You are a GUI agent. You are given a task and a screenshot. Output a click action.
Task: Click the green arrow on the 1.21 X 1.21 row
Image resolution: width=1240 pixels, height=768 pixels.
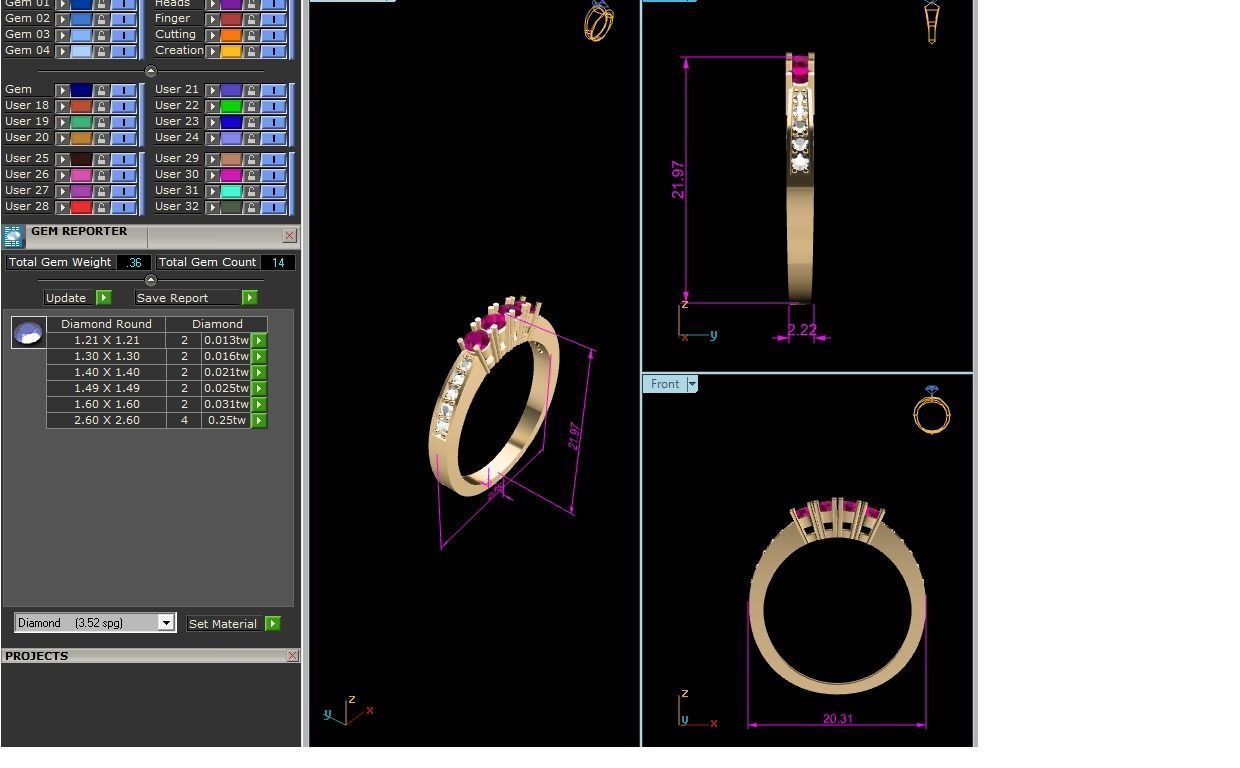259,340
